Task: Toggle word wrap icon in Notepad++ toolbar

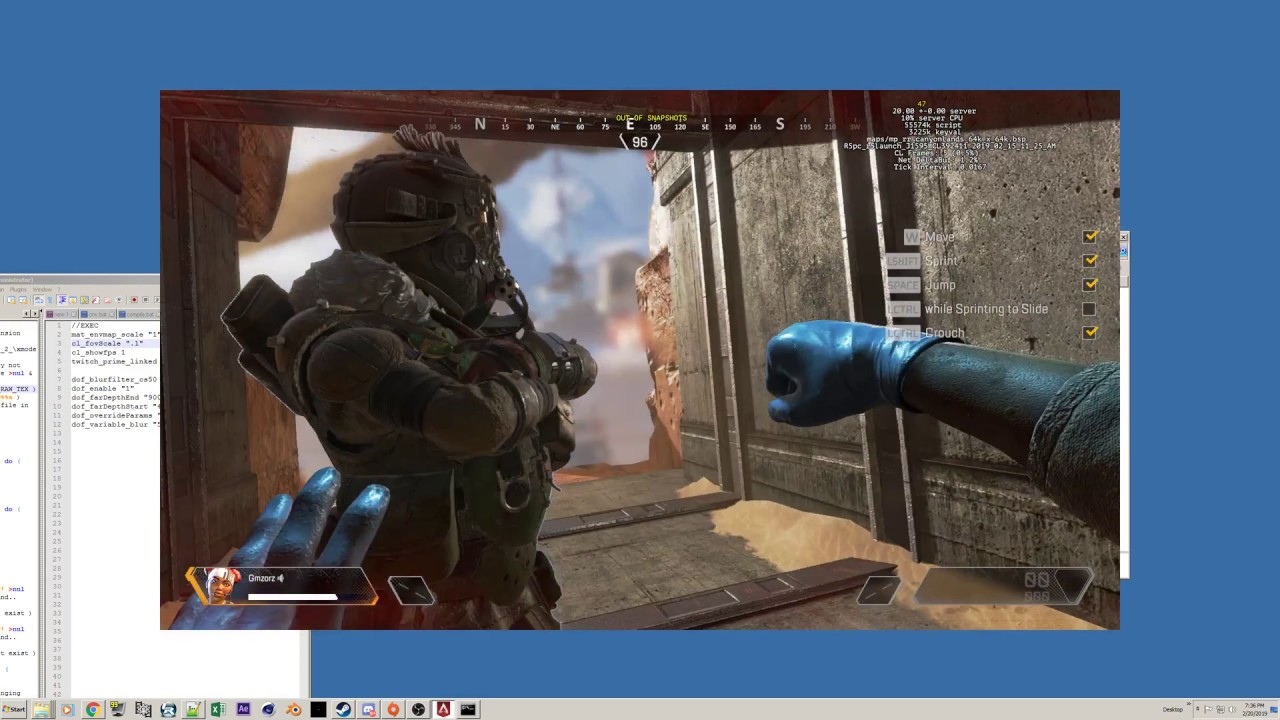Action: click(x=39, y=300)
